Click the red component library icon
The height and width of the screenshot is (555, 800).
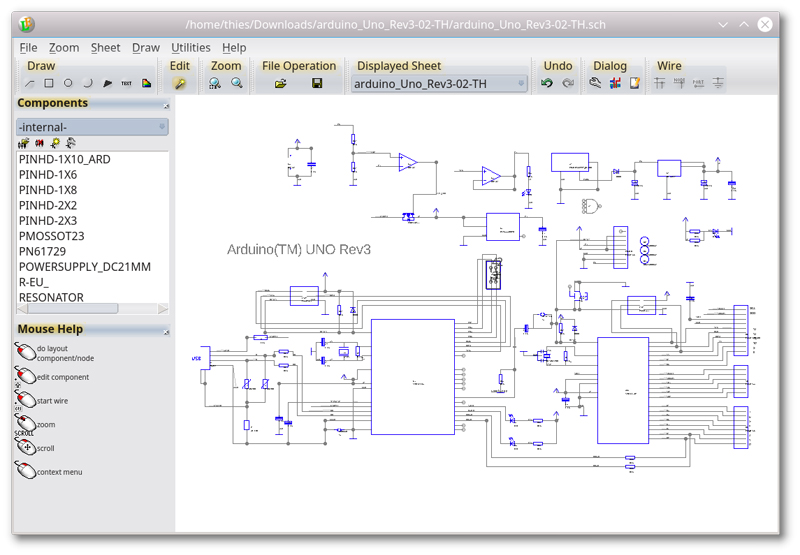(x=39, y=143)
